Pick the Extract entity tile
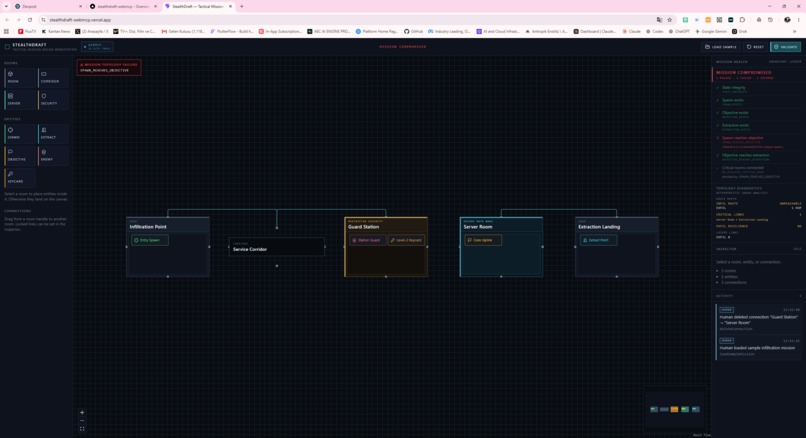Viewport: 806px width, 438px height. [53, 134]
